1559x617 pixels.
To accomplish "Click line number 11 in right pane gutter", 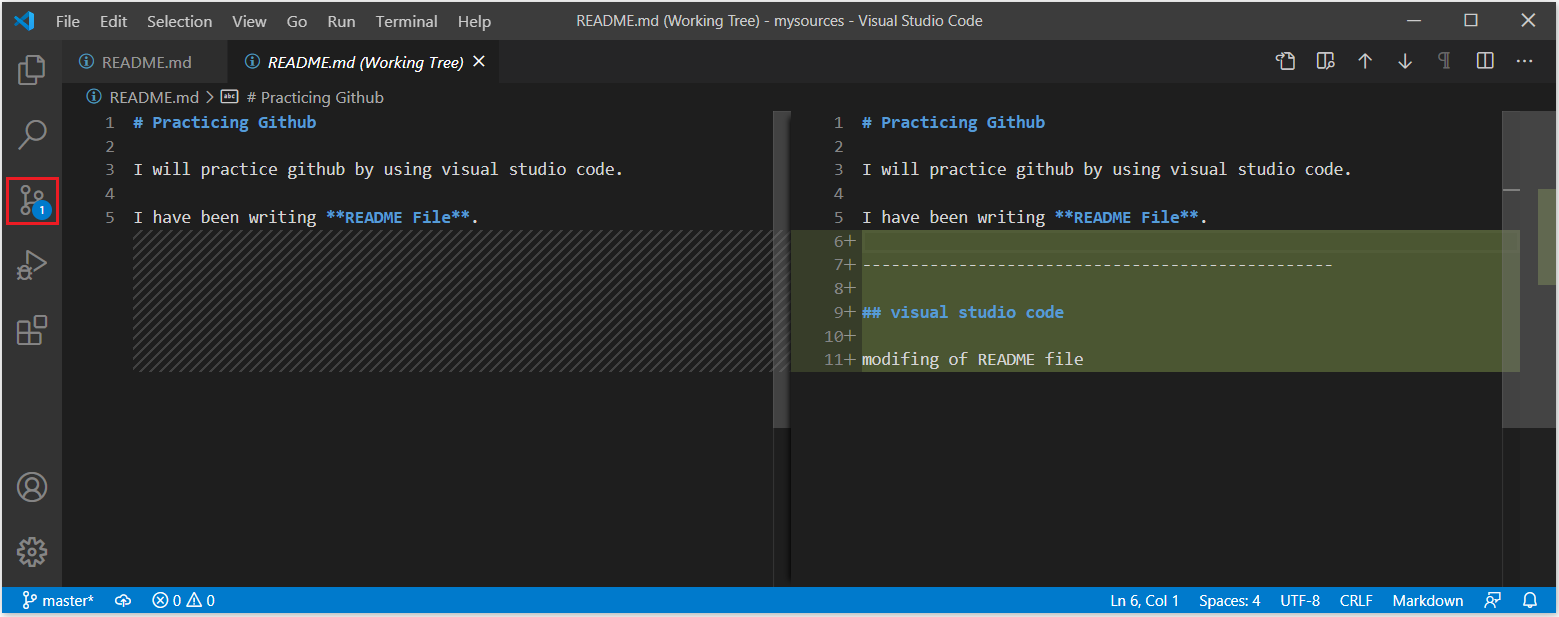I will tap(834, 359).
